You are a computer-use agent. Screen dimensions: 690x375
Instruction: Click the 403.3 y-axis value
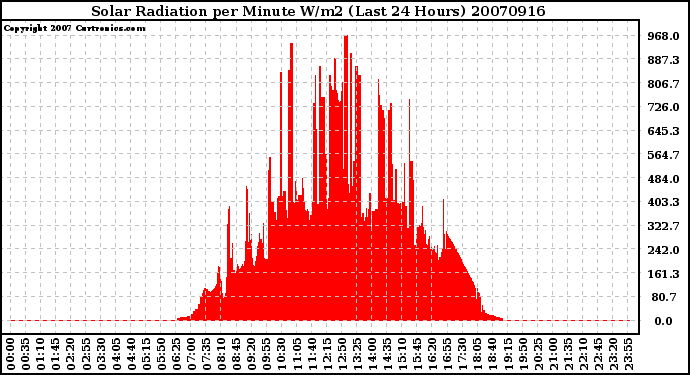coord(663,202)
